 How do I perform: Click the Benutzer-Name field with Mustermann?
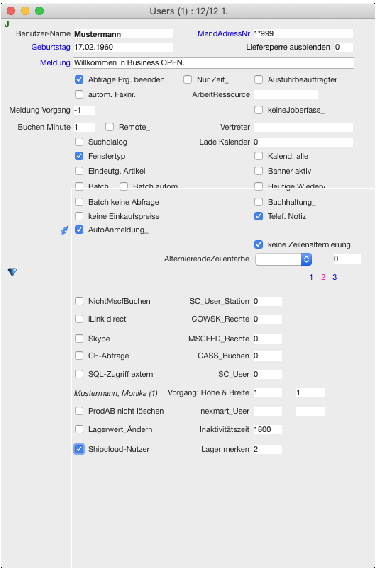pos(123,34)
